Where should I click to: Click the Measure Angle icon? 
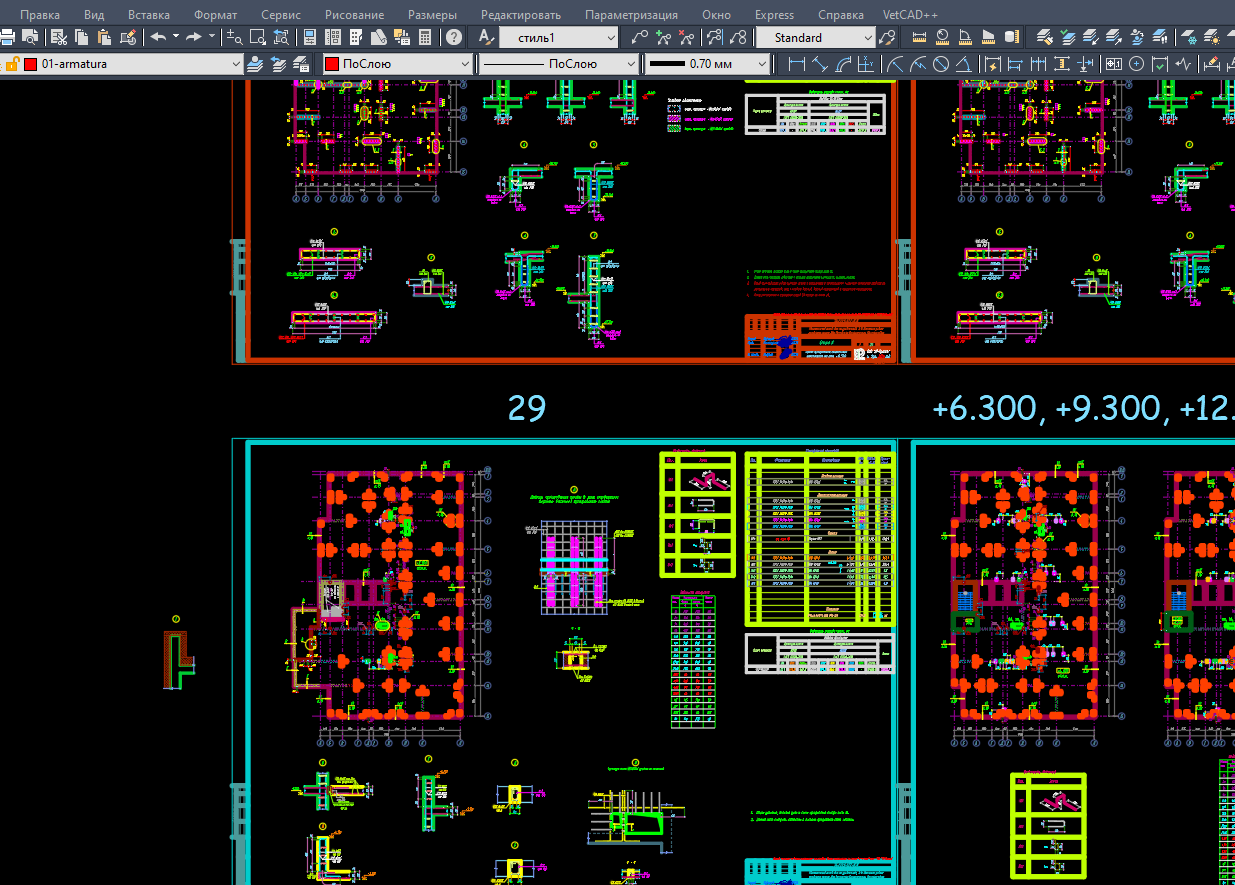click(x=966, y=37)
